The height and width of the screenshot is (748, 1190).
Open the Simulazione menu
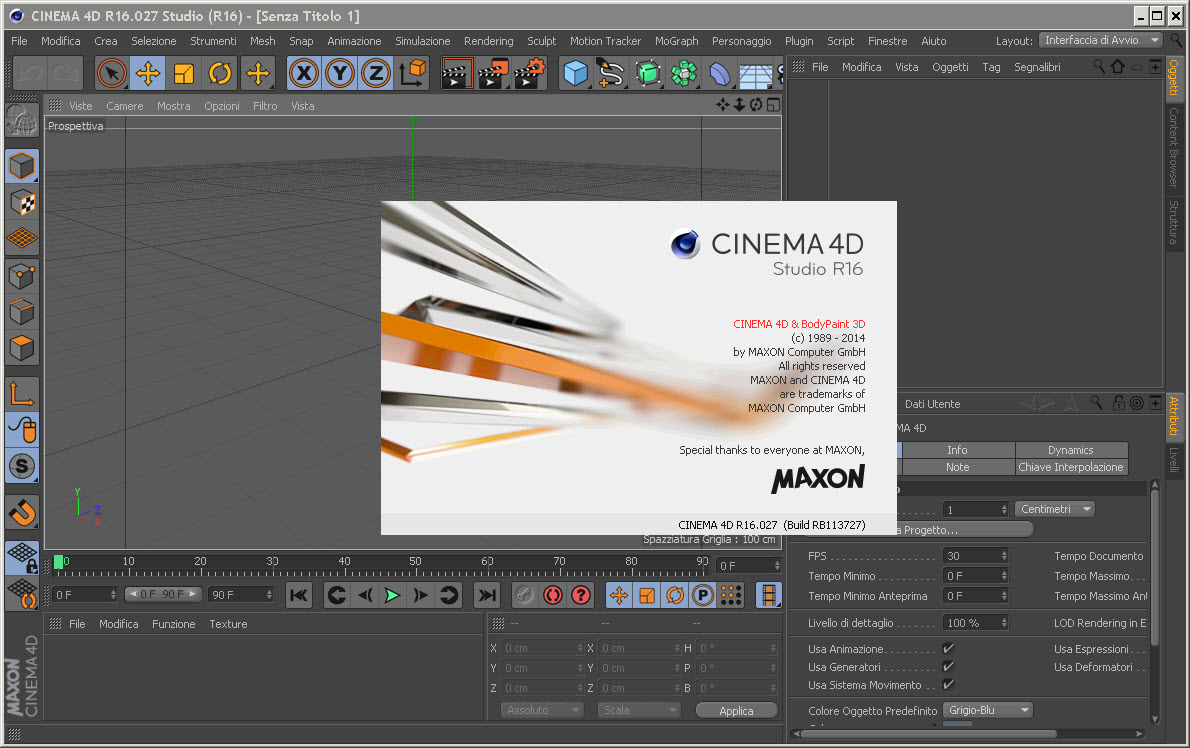point(423,41)
